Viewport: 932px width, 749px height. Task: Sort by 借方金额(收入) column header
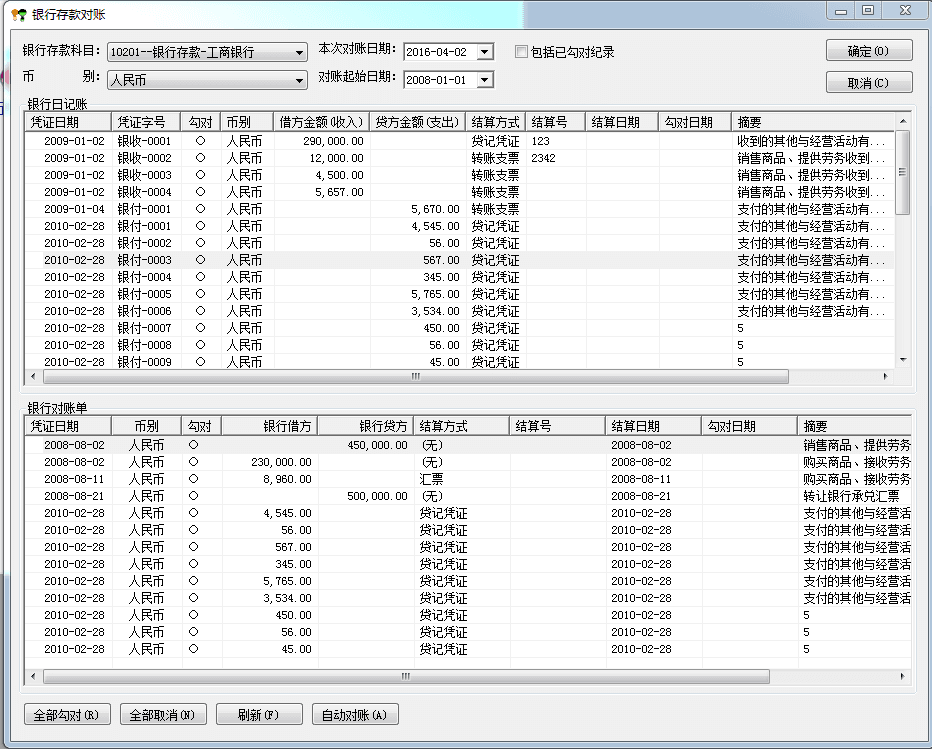pos(321,122)
